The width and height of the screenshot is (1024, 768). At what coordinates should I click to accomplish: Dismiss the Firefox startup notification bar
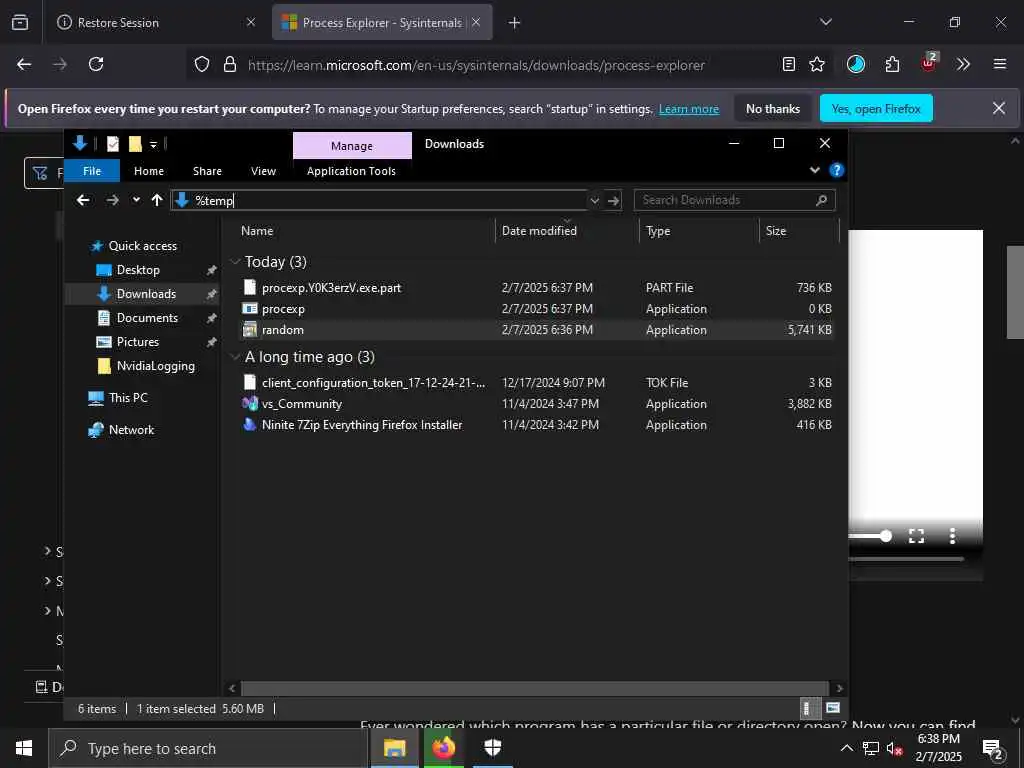[x=999, y=108]
